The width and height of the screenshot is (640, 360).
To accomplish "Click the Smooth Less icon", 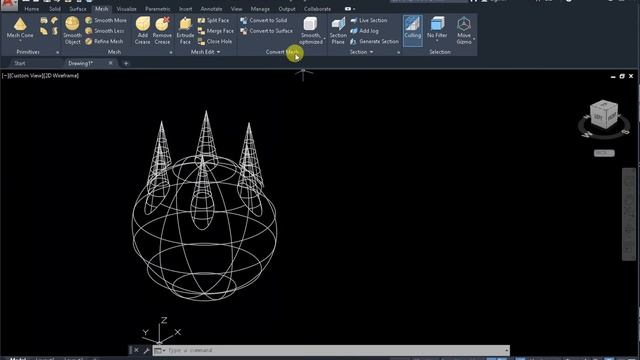I will (89, 31).
